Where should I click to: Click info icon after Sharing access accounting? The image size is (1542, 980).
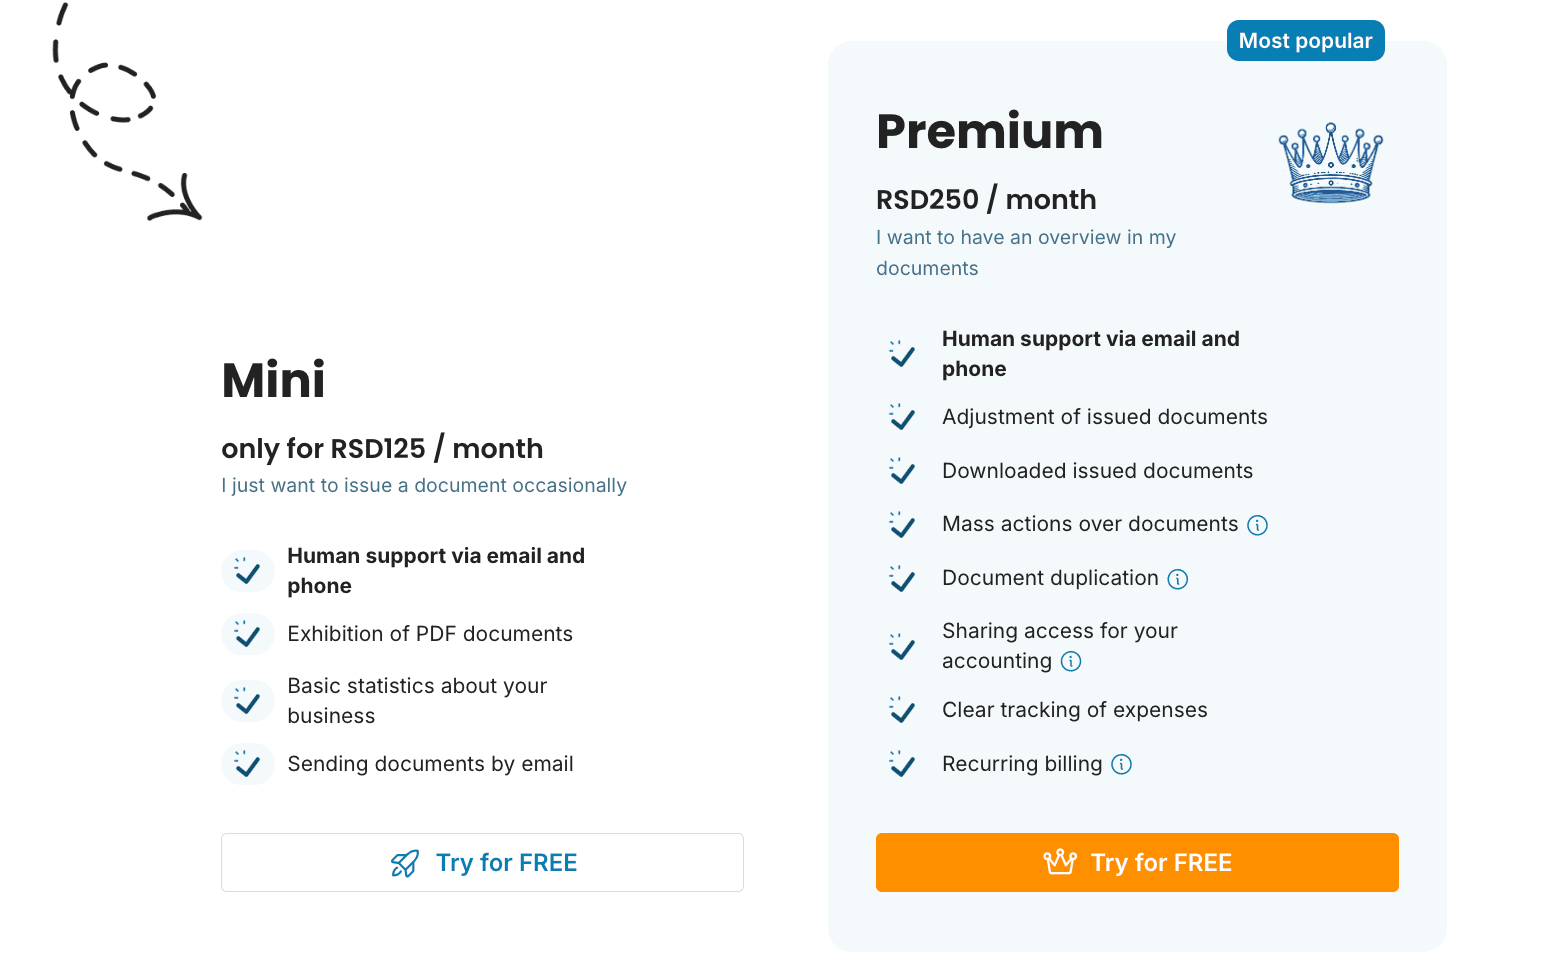(x=1071, y=661)
